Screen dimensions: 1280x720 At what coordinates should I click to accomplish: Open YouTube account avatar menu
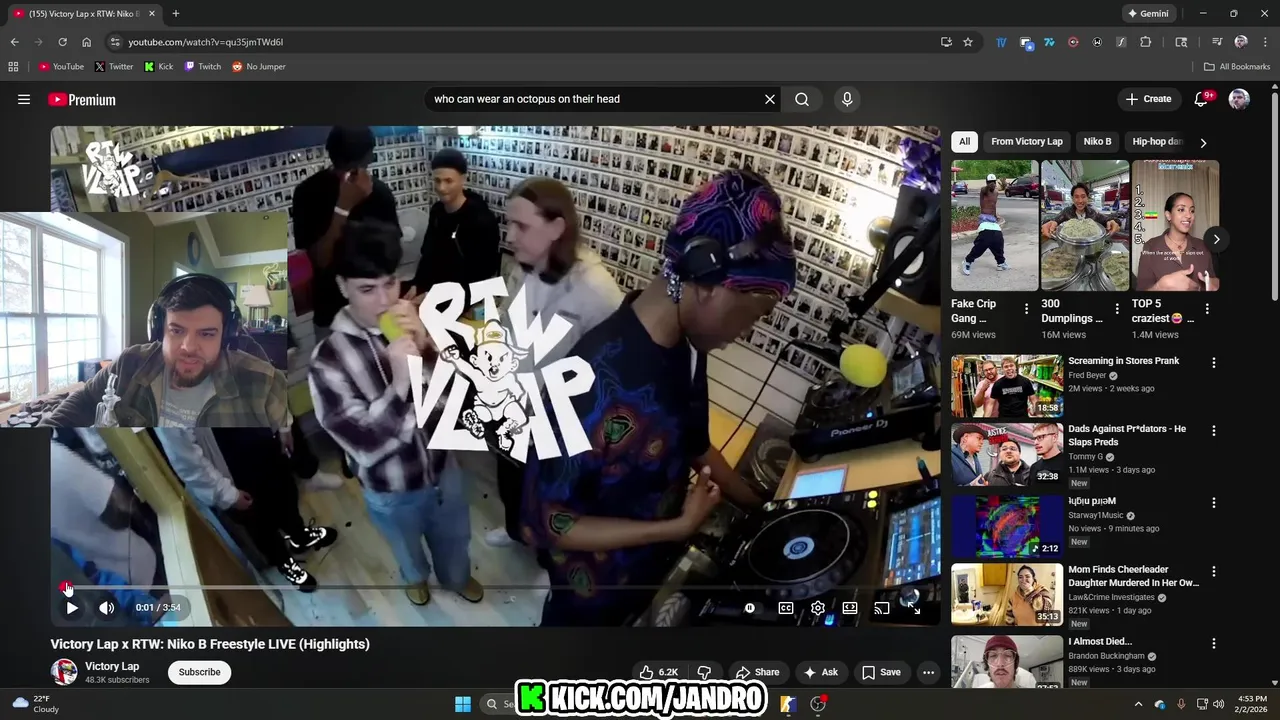pyautogui.click(x=1239, y=99)
